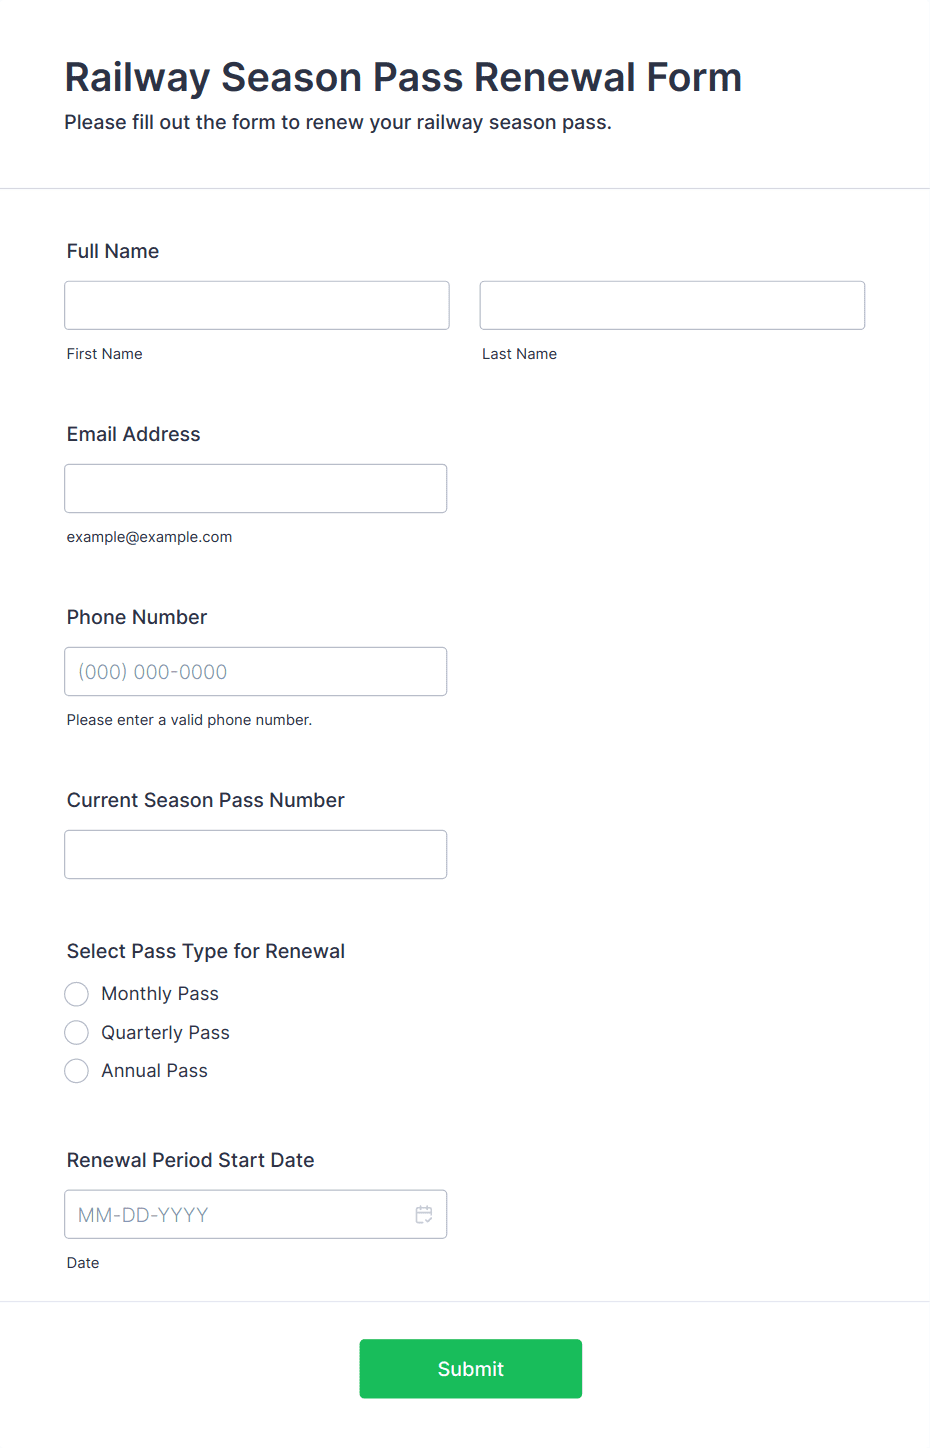Viewport: 930px width, 1448px height.
Task: Click the Phone Number label
Action: [137, 617]
